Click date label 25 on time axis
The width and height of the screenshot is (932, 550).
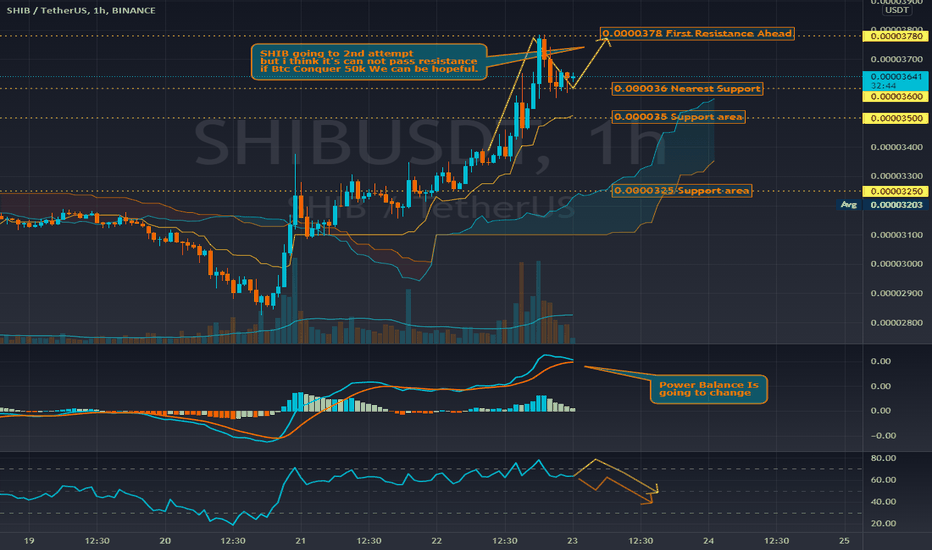[x=844, y=540]
